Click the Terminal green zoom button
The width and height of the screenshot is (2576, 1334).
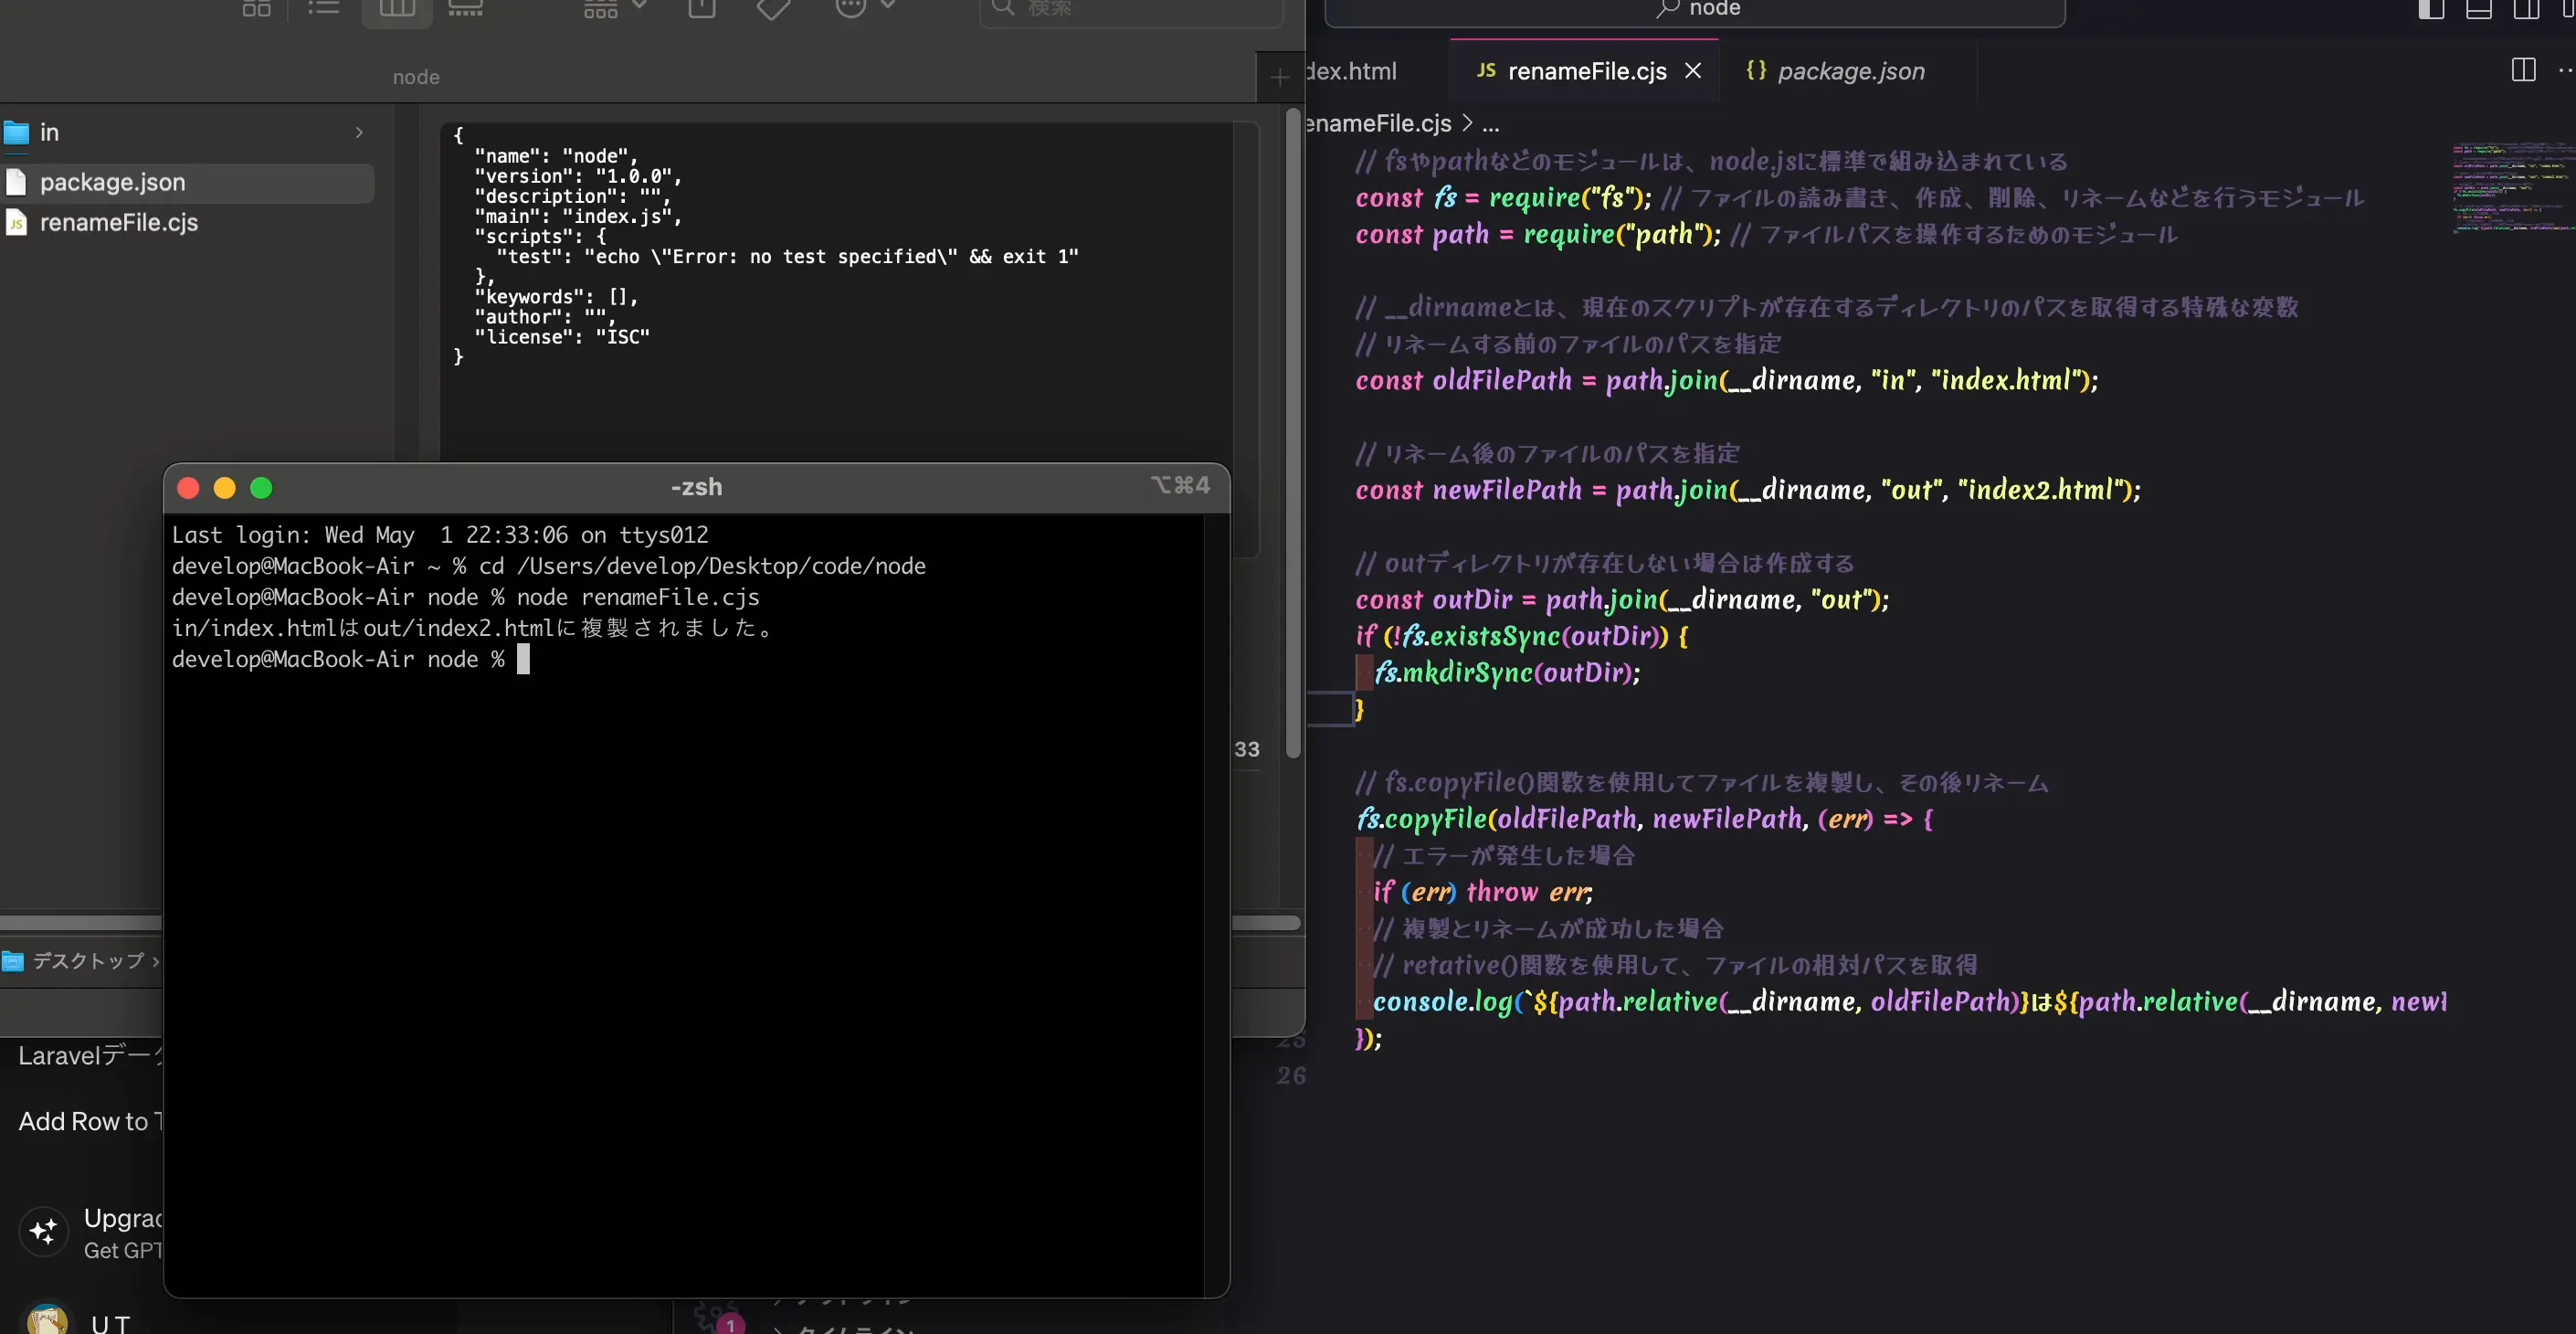[x=261, y=488]
